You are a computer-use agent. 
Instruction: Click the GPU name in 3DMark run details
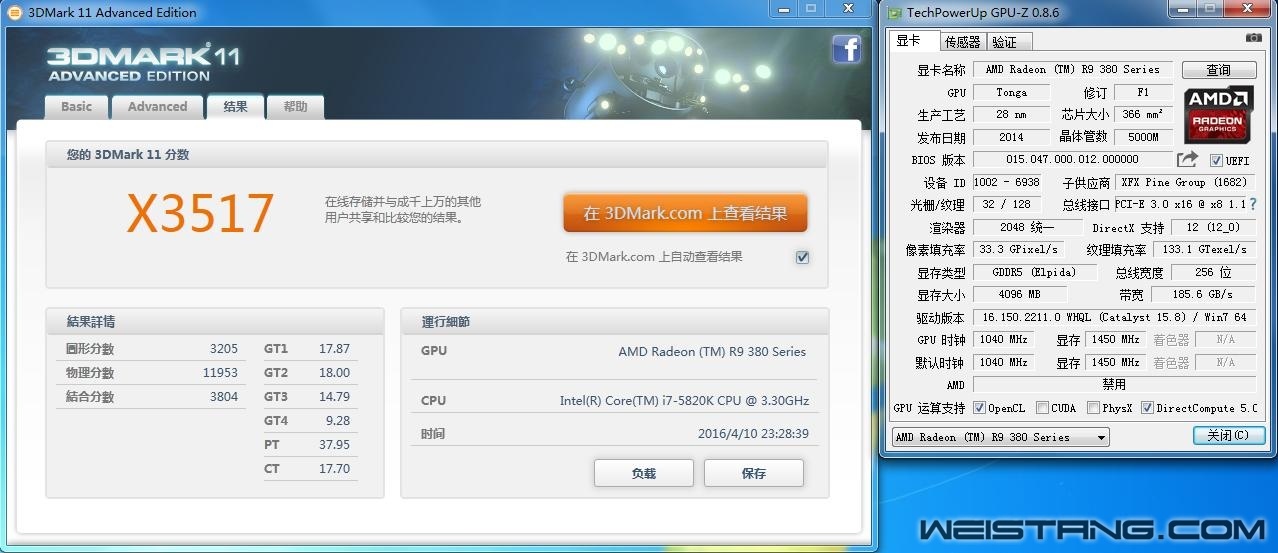[712, 352]
